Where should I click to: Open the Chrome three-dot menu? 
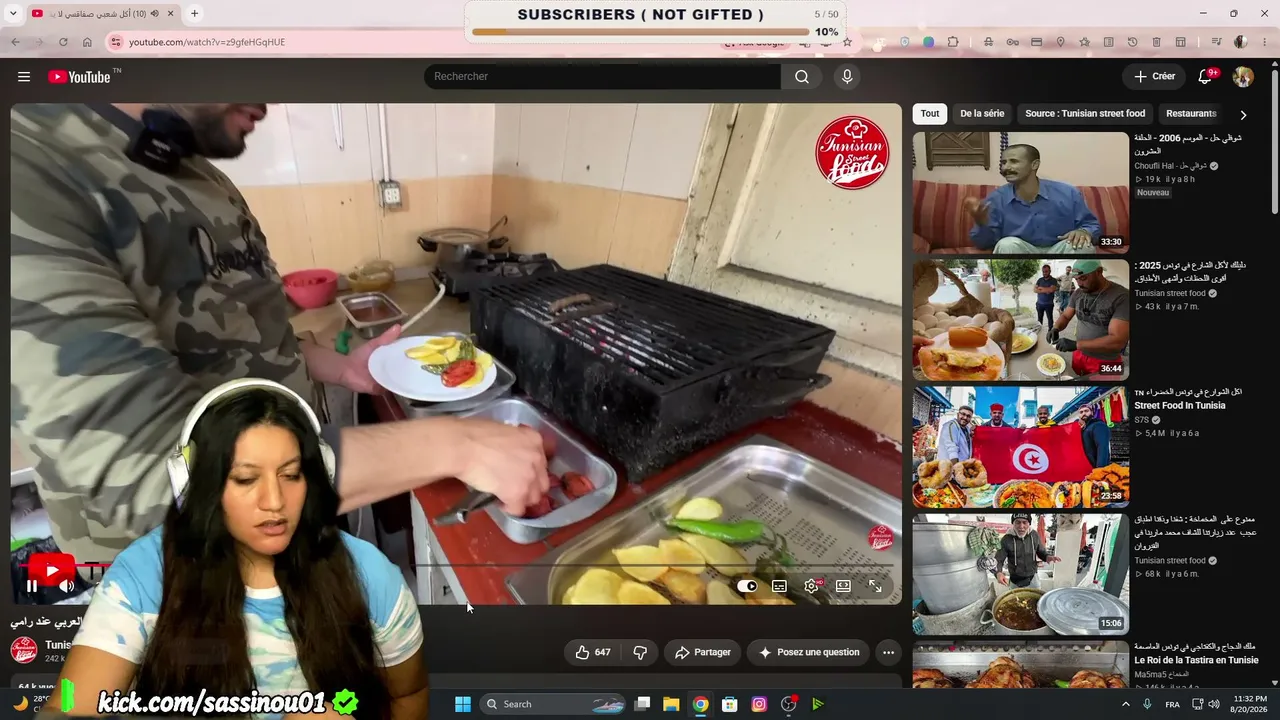pyautogui.click(x=1264, y=42)
